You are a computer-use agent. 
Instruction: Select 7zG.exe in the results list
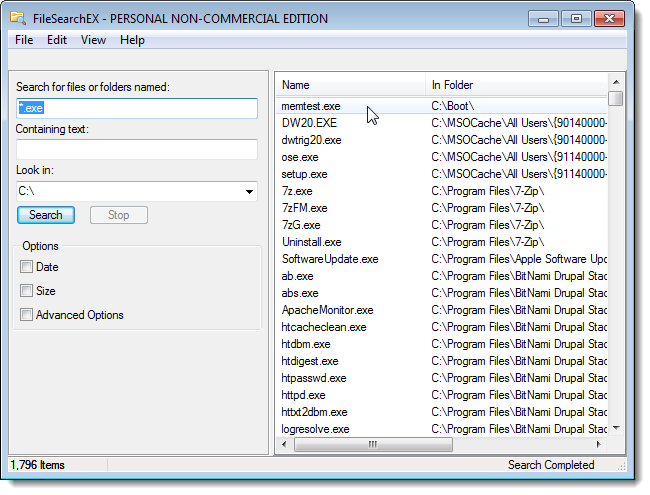click(301, 225)
